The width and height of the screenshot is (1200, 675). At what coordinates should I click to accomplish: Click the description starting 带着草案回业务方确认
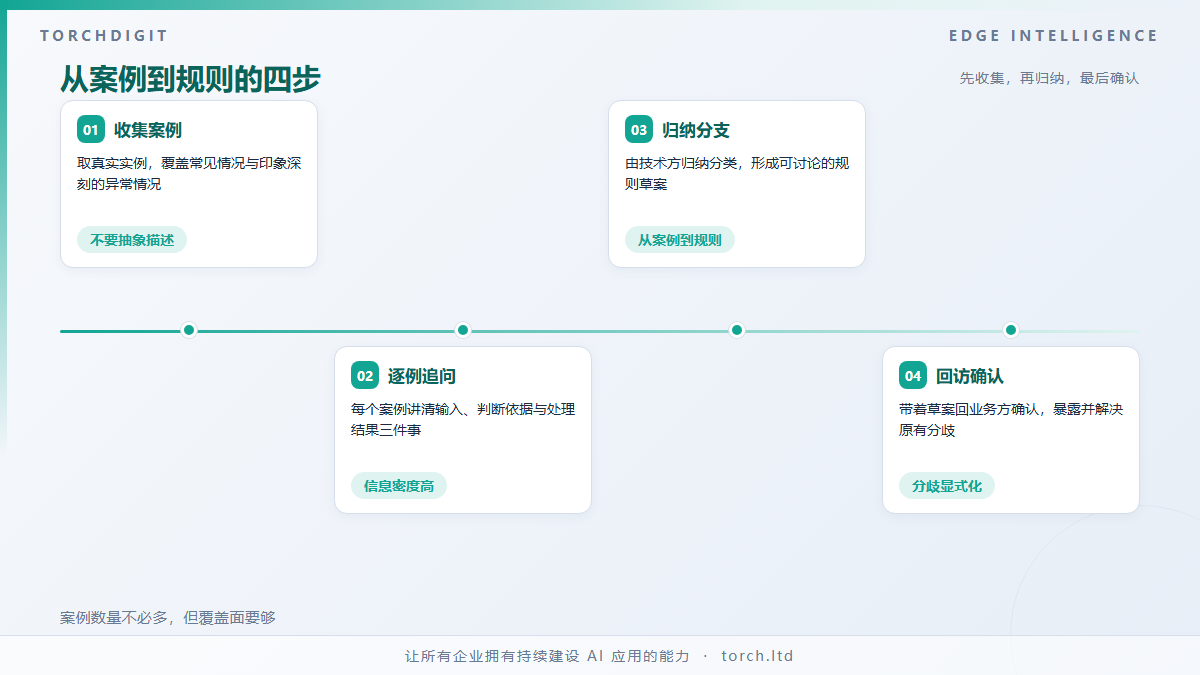pyautogui.click(x=1011, y=420)
